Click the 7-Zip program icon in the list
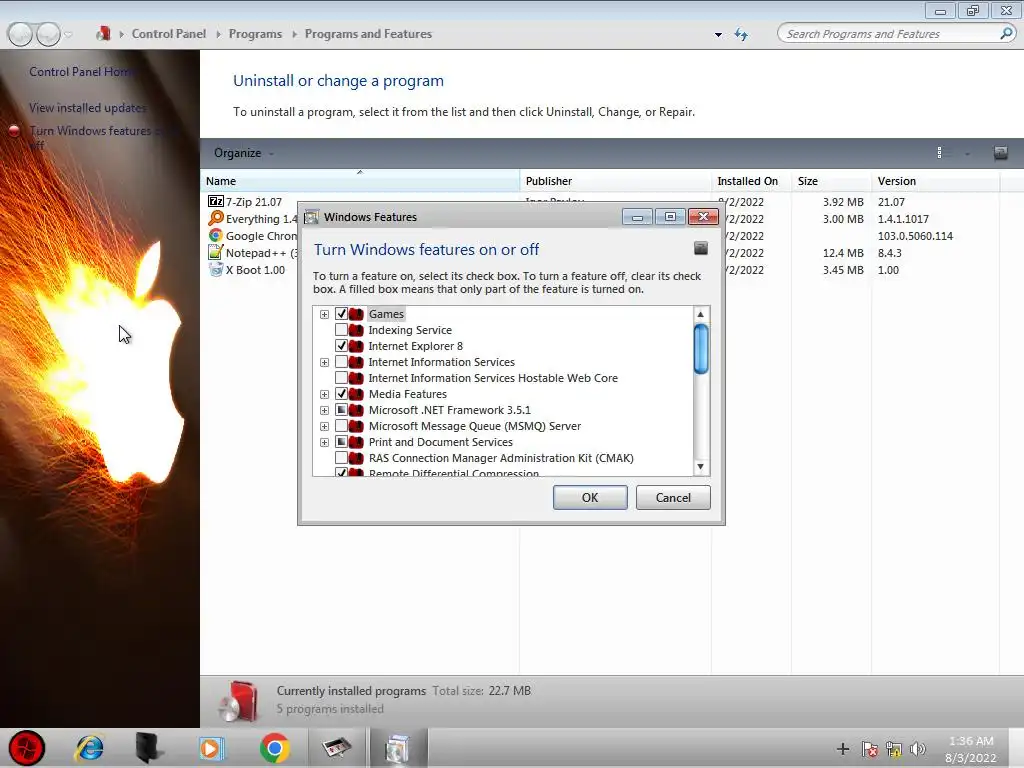 tap(216, 202)
